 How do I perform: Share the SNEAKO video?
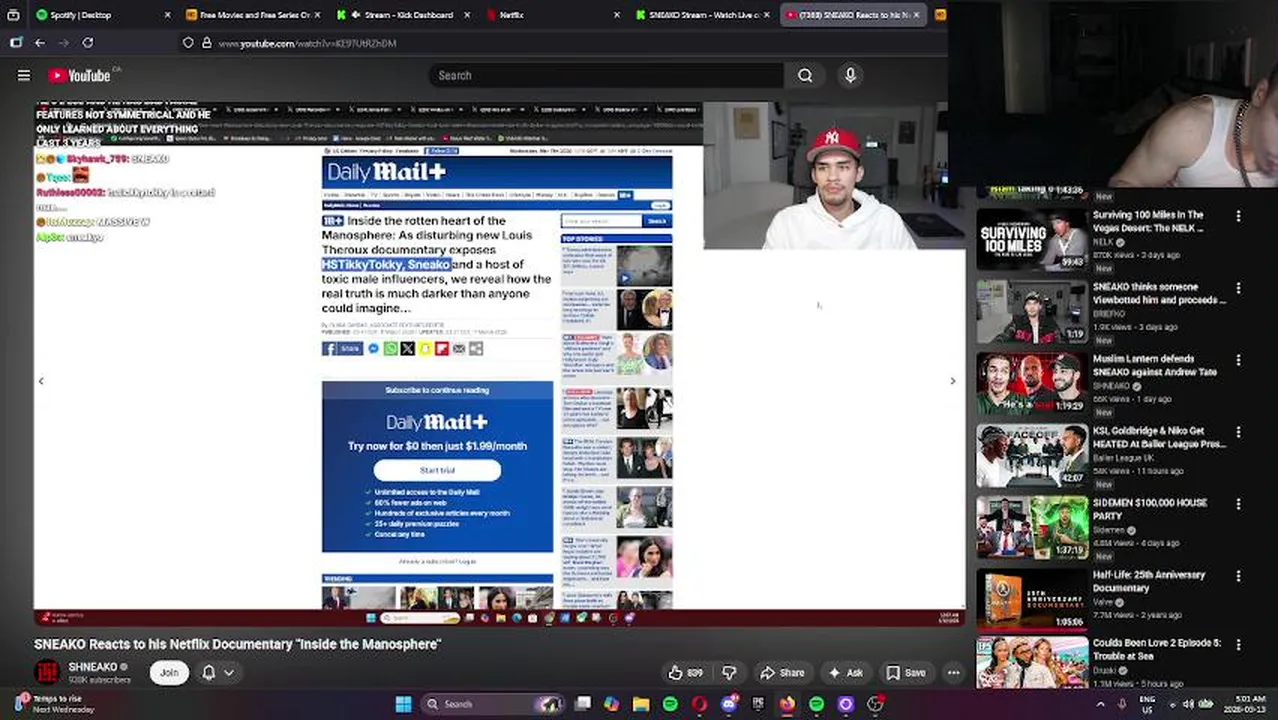coord(782,673)
